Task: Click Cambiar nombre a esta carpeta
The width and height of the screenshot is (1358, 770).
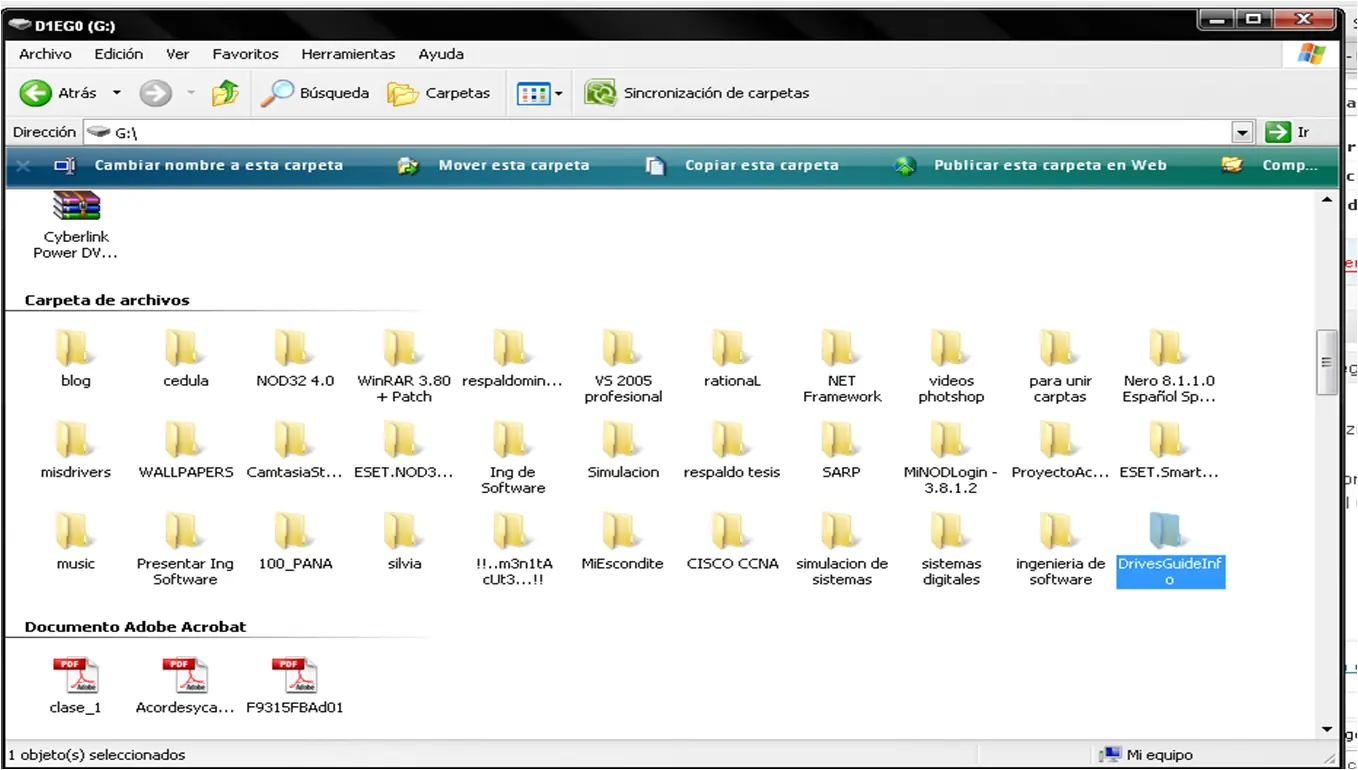Action: 199,165
